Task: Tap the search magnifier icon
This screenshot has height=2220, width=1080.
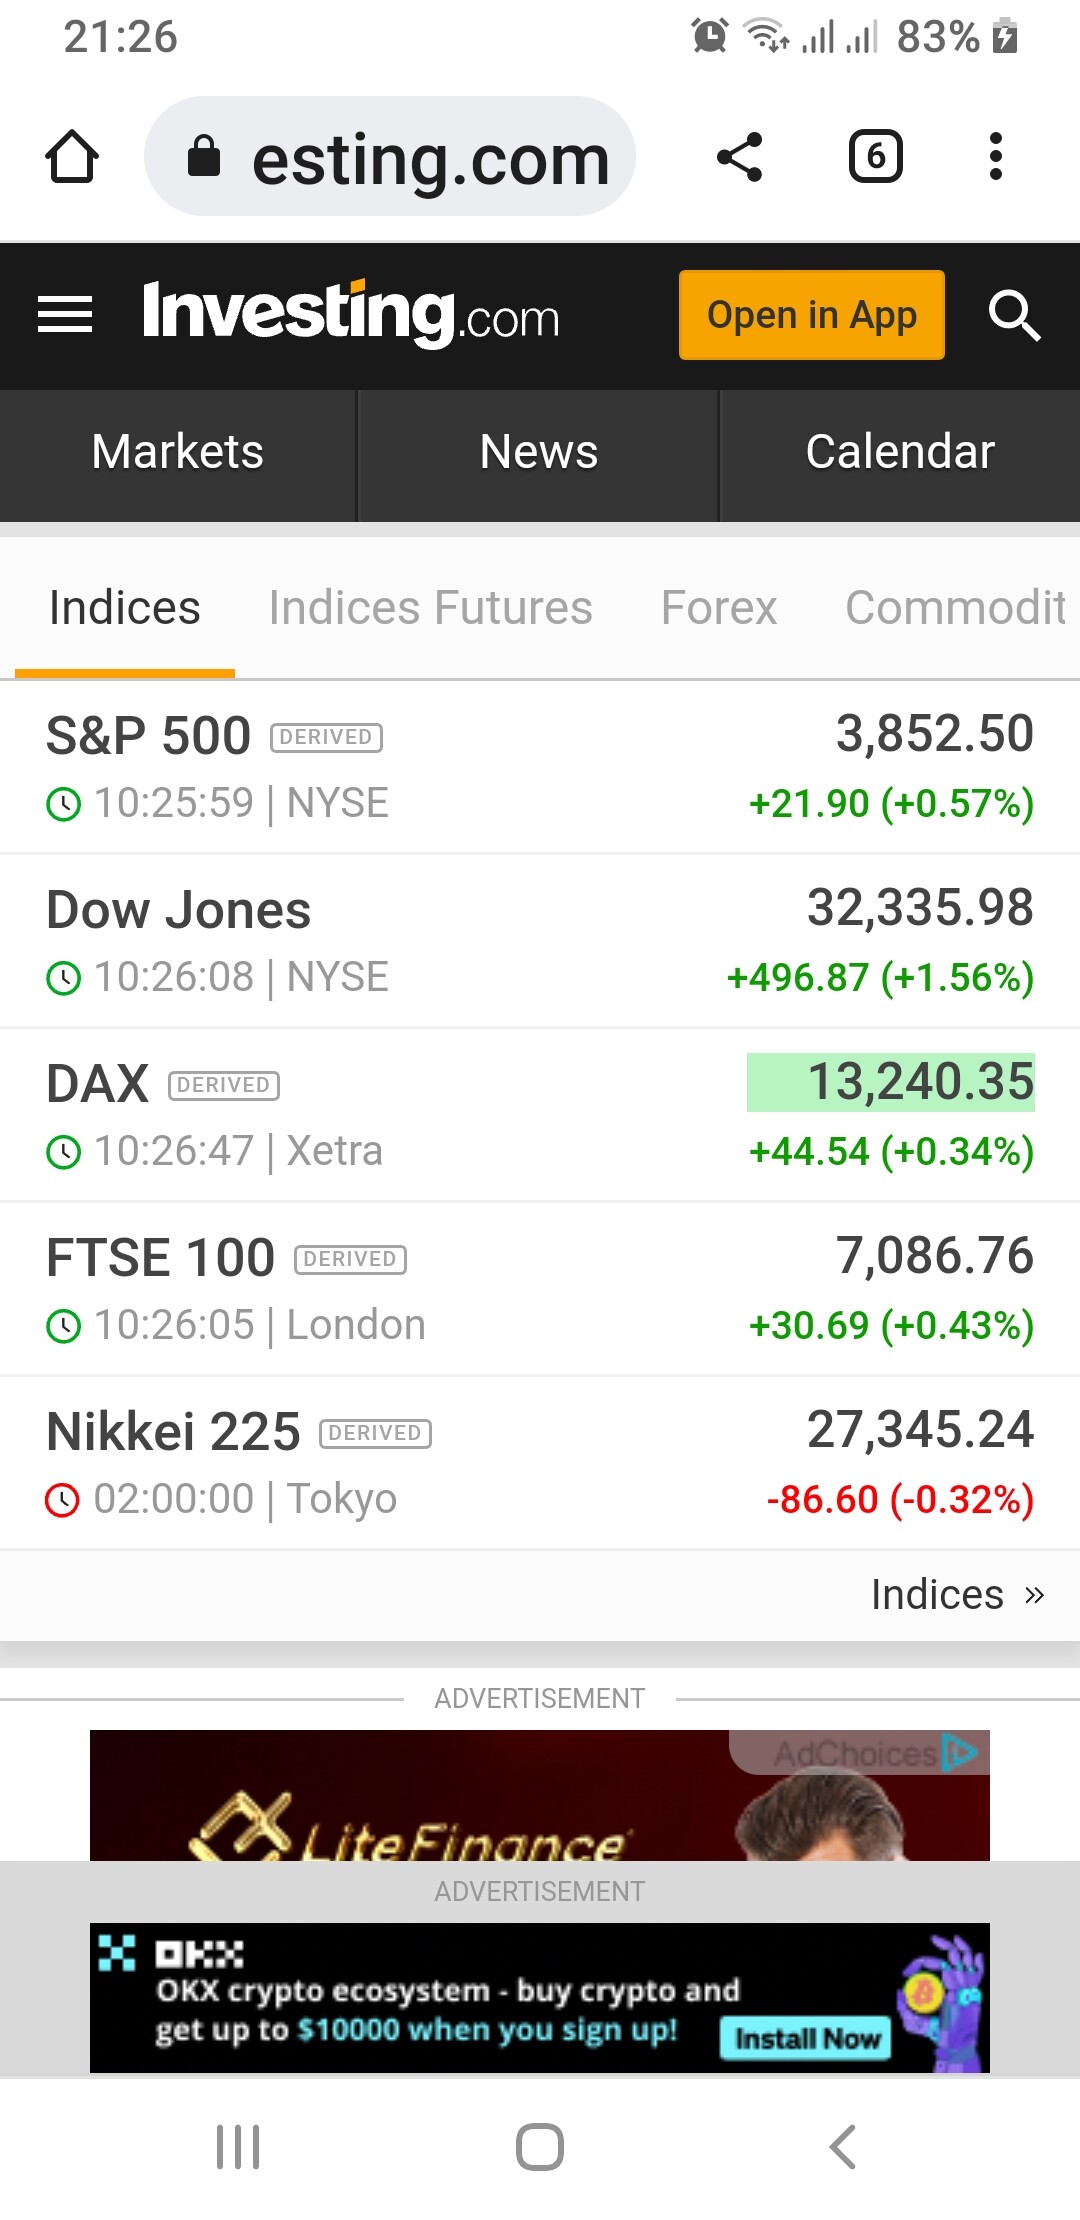Action: pyautogui.click(x=1014, y=315)
